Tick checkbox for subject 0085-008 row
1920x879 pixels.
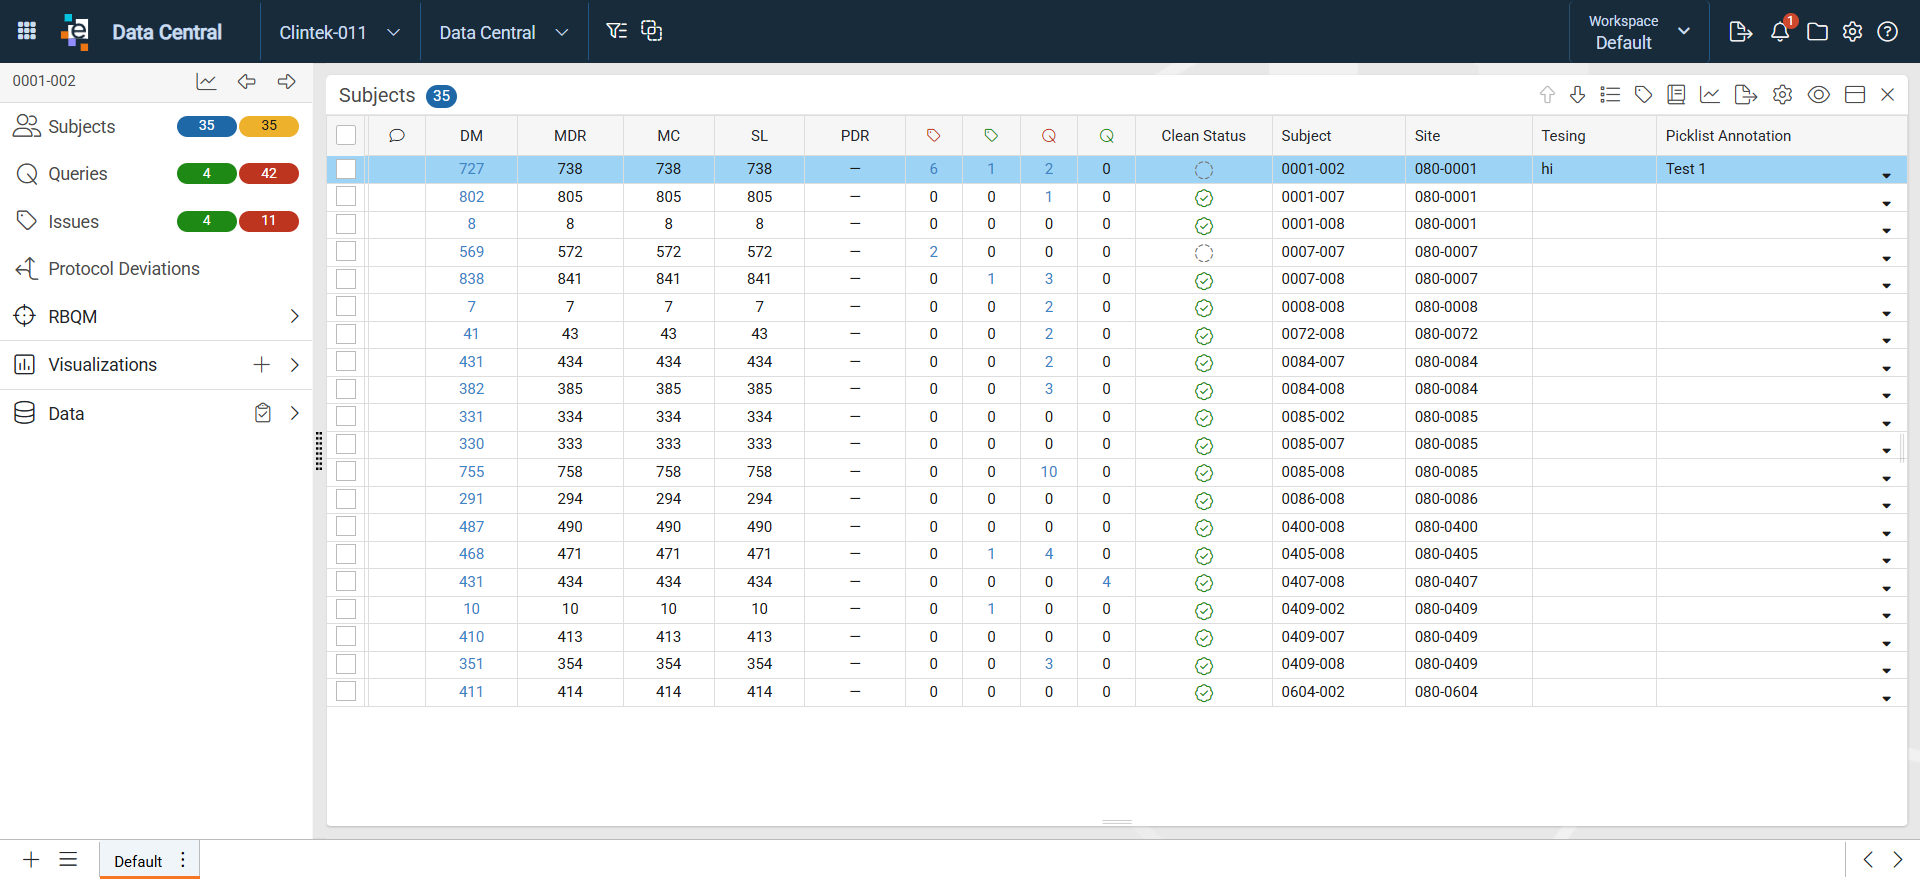(346, 471)
